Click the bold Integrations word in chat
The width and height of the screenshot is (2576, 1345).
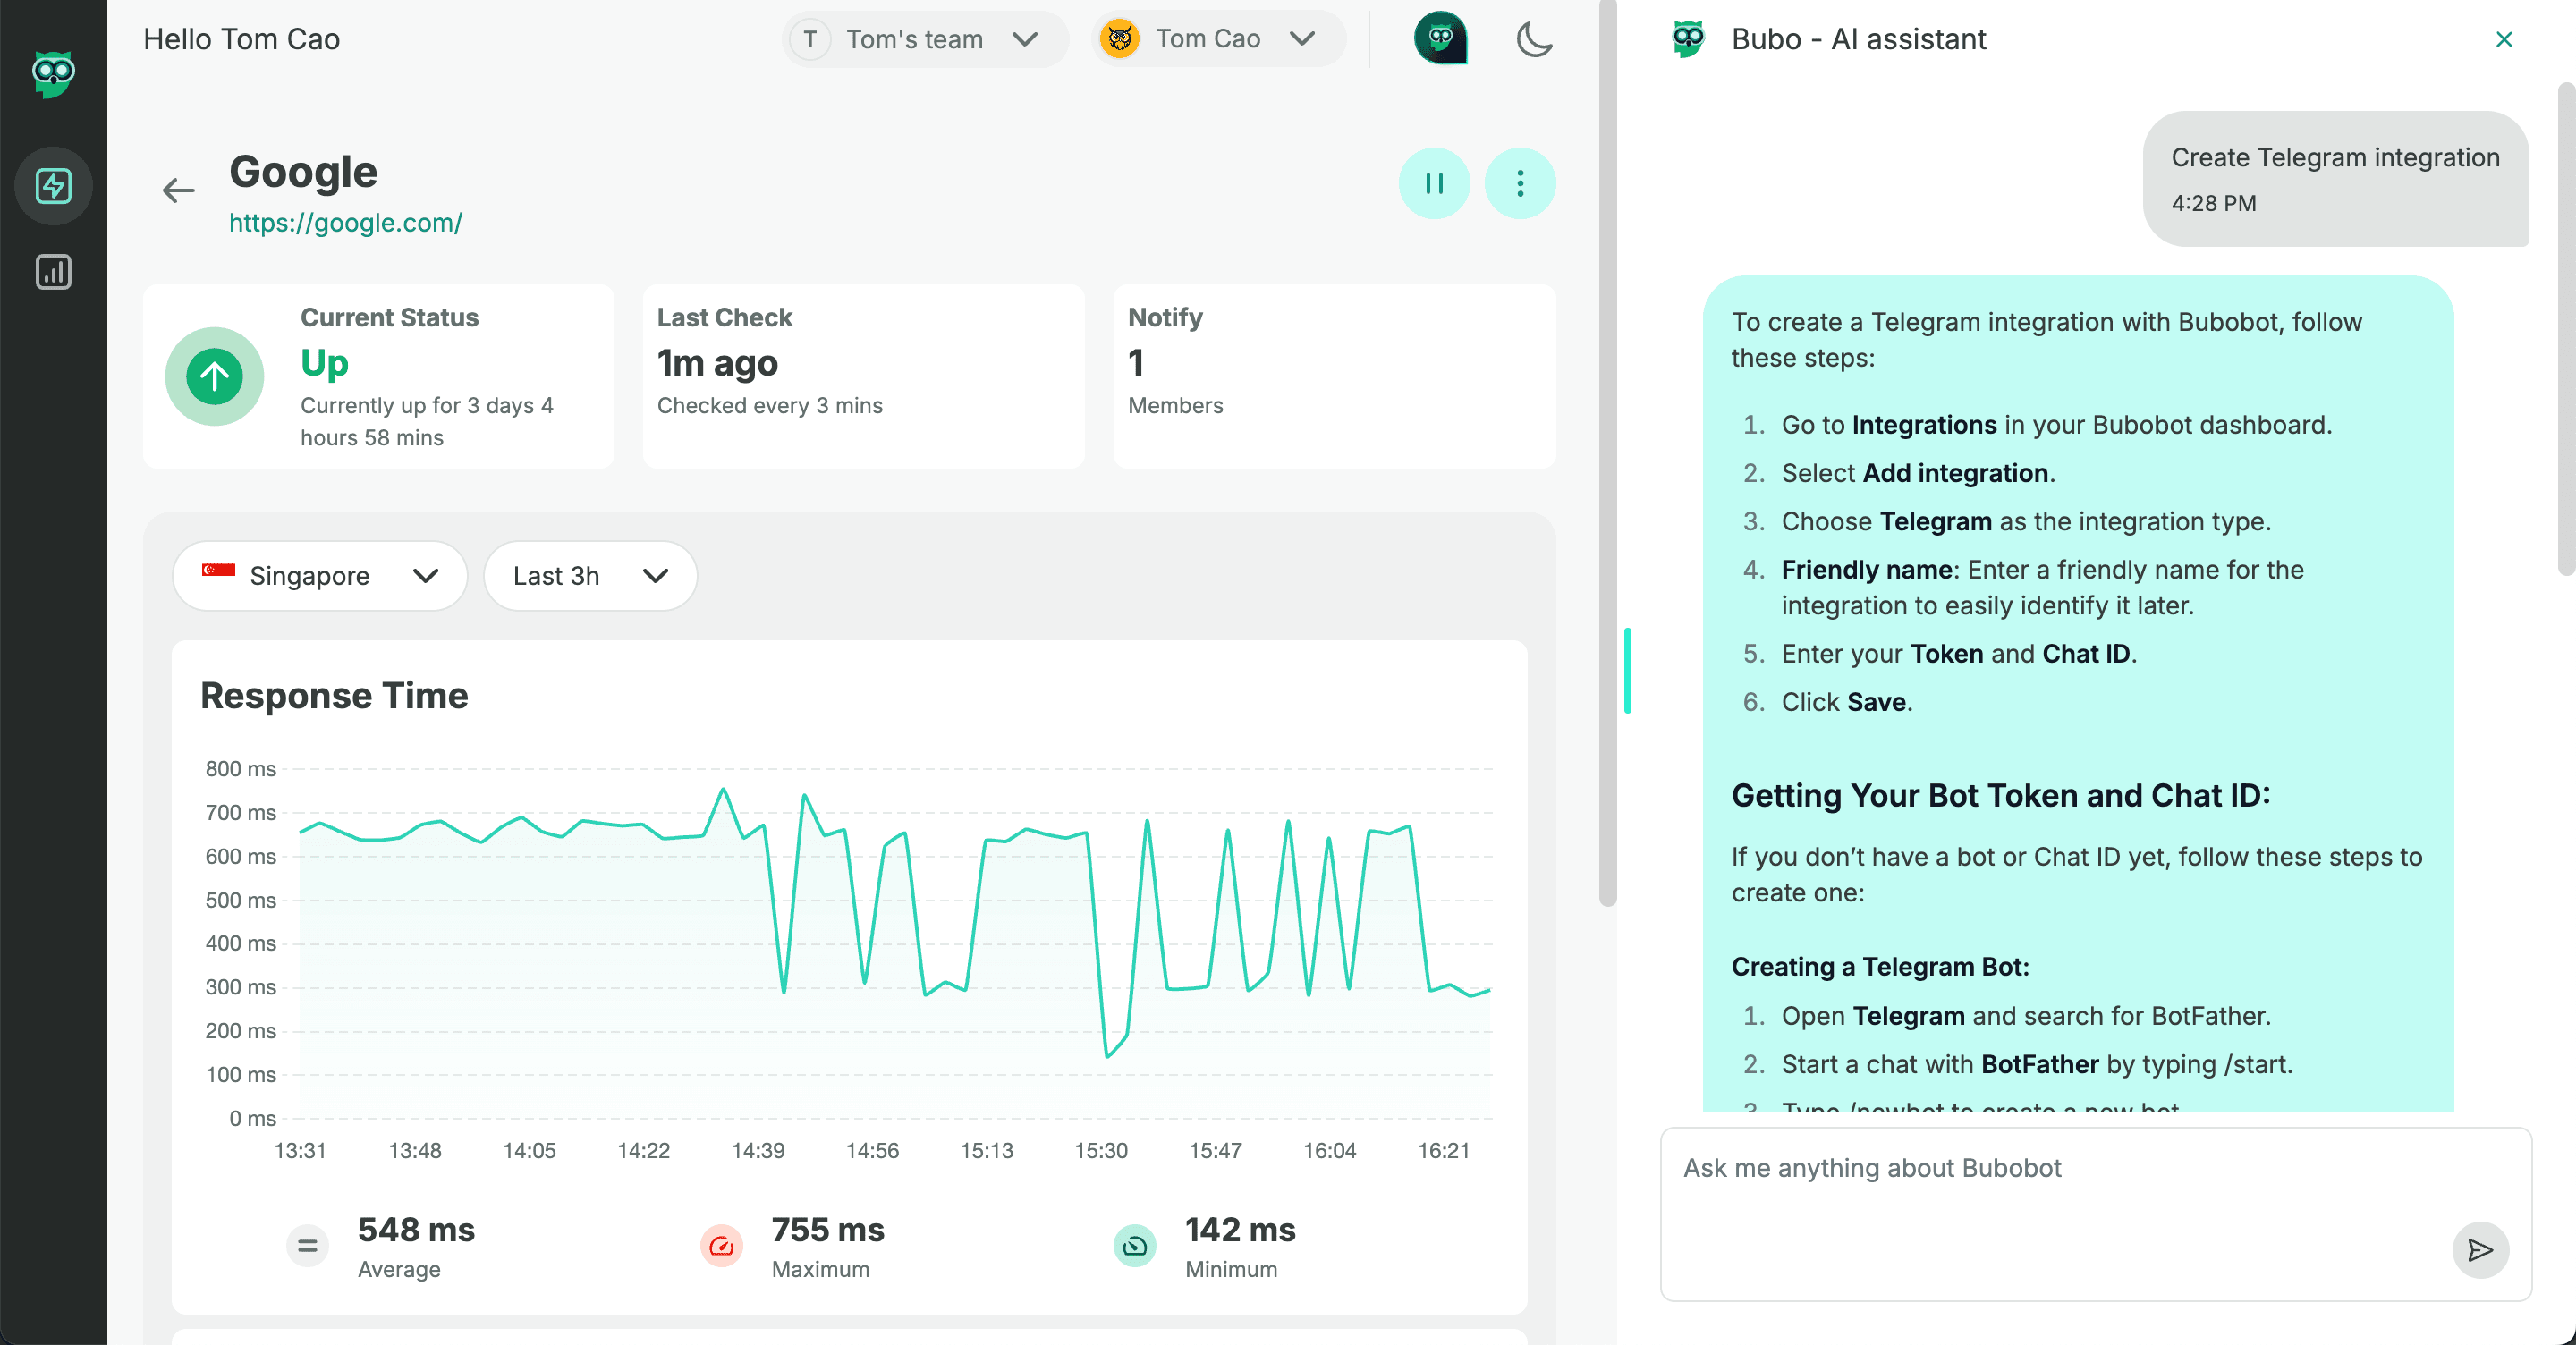pos(1924,425)
